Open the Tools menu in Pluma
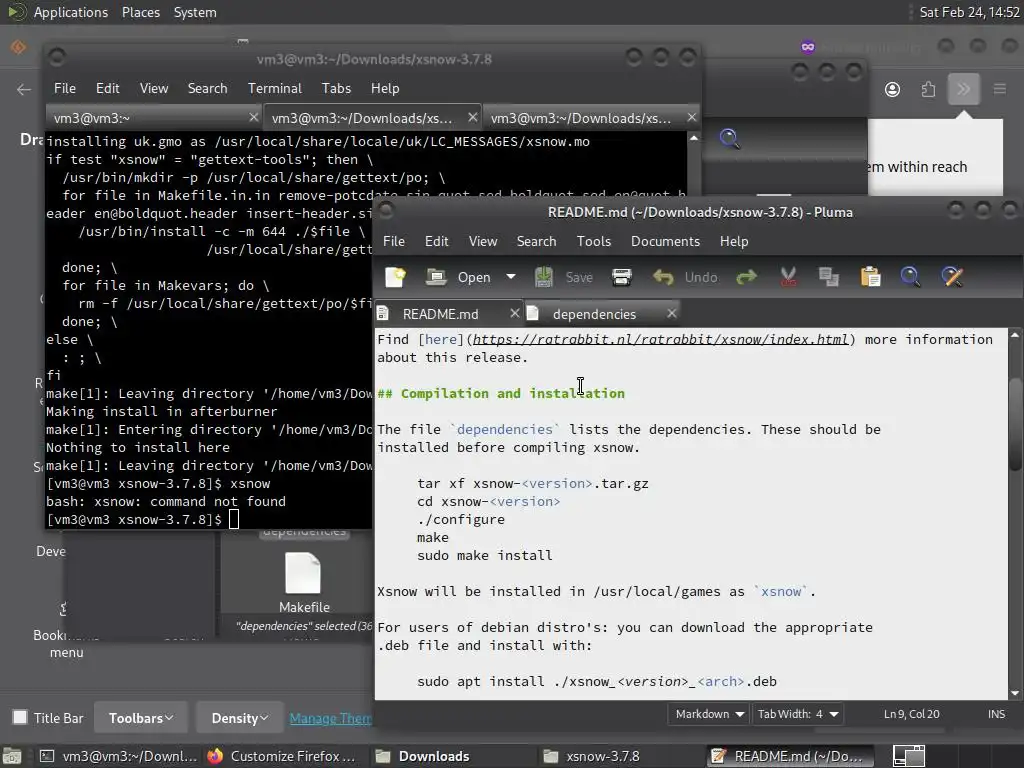The width and height of the screenshot is (1024, 768). 594,241
